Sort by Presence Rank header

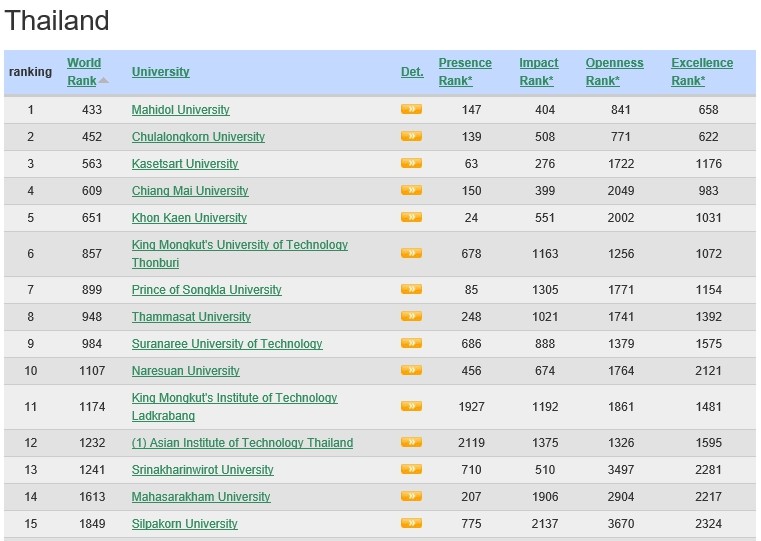[465, 72]
